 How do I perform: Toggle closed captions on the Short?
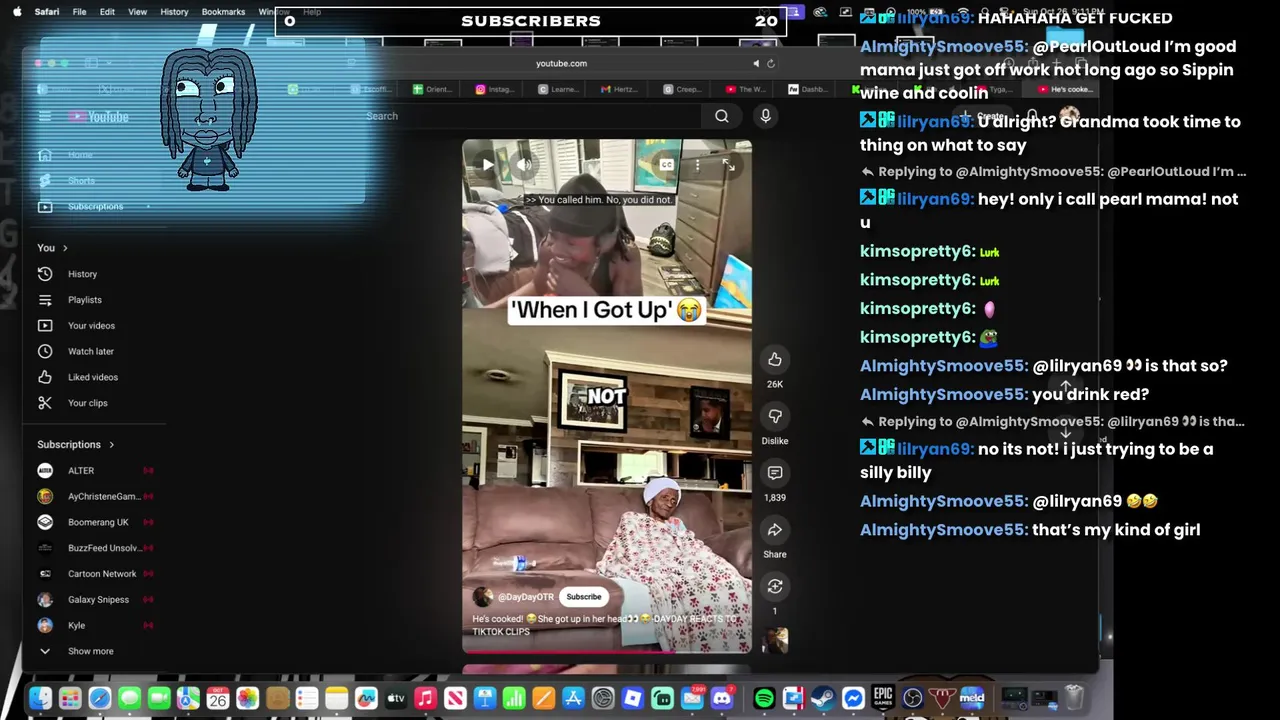(666, 165)
